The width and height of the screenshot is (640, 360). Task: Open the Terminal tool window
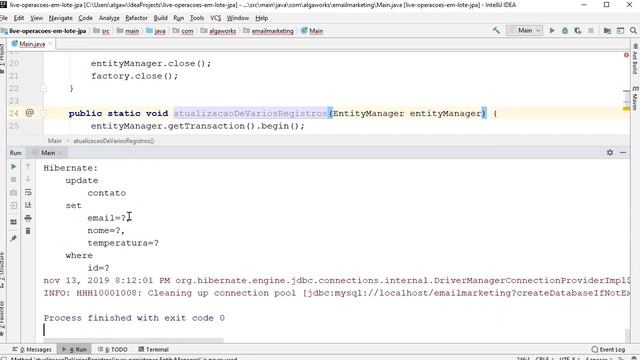coord(153,349)
